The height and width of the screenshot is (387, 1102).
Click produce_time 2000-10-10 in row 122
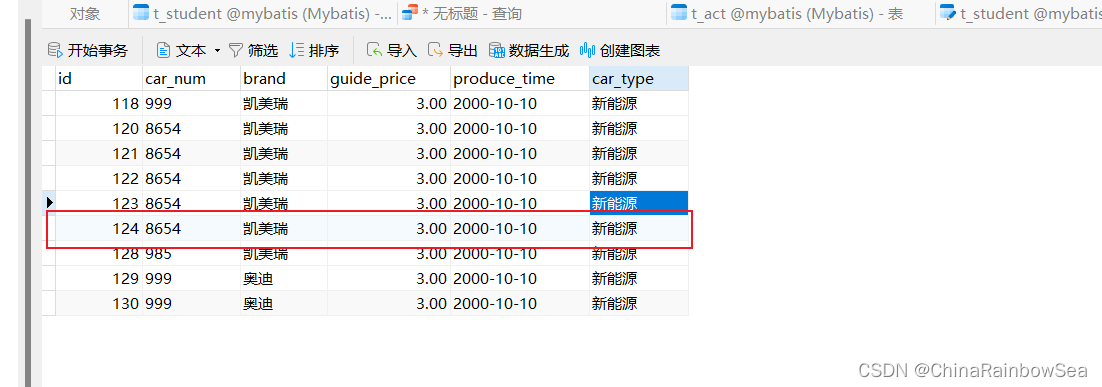pos(520,178)
